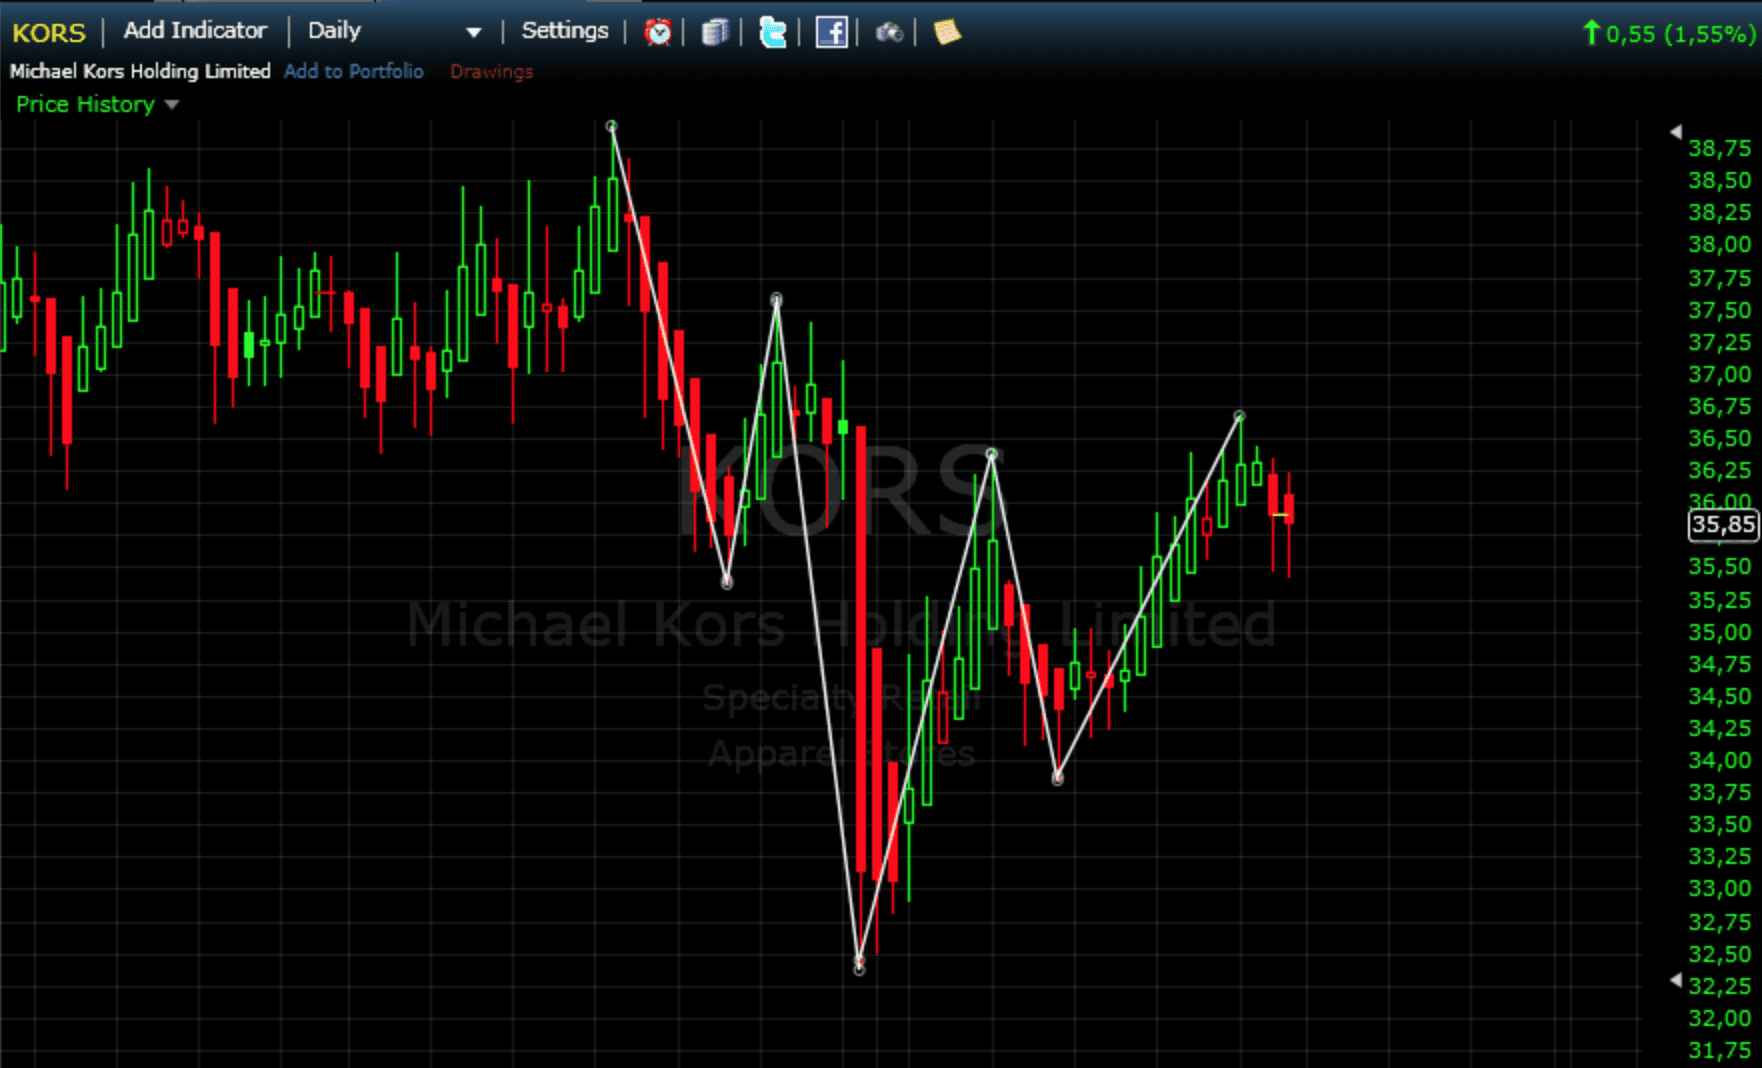
Task: Click the 35,00 price axis label
Action: pos(1720,632)
